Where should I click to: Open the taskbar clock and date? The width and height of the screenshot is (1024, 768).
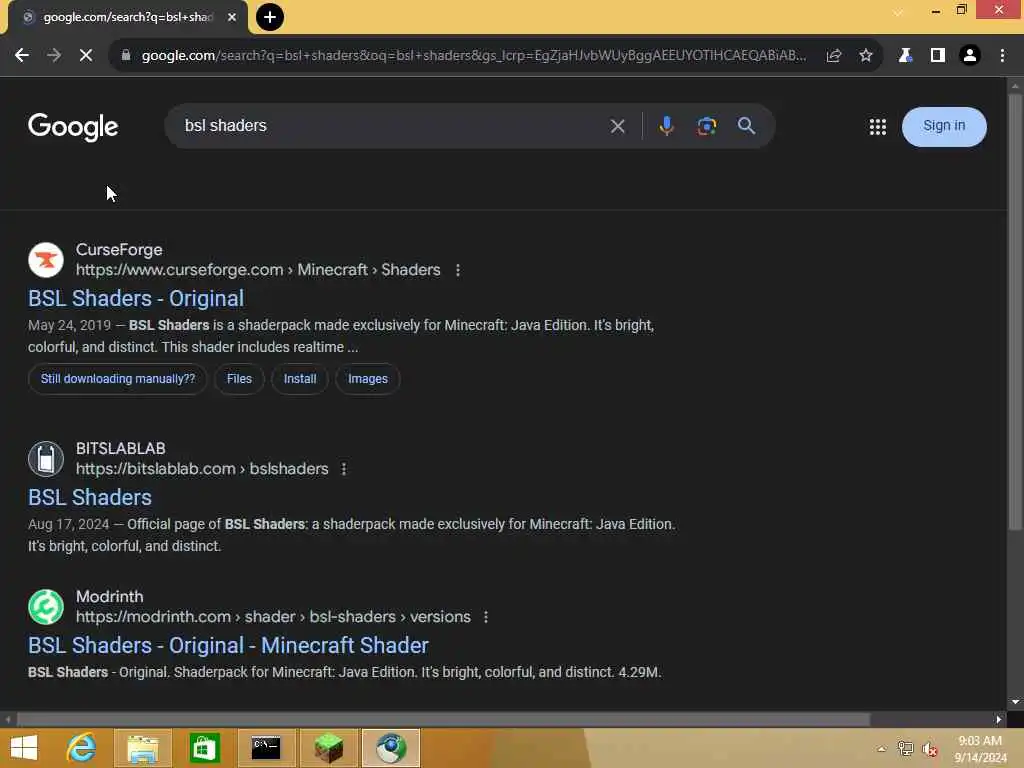[980, 749]
